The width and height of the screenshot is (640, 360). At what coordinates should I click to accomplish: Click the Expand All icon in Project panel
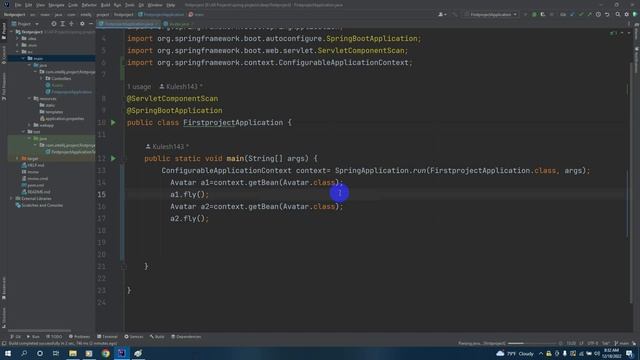(62, 24)
